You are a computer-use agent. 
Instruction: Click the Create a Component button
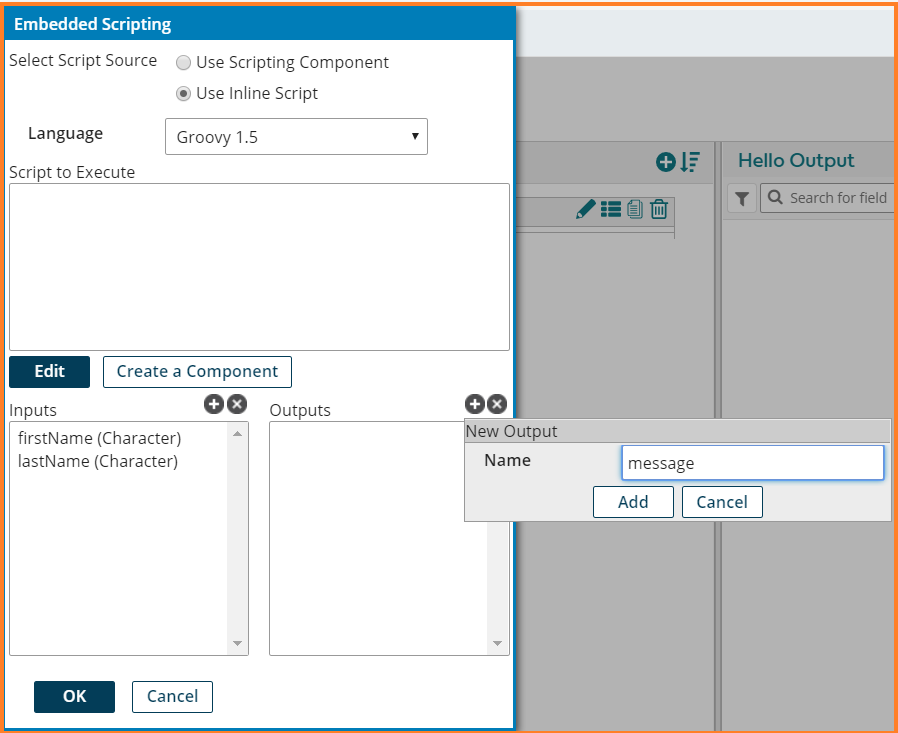(197, 371)
